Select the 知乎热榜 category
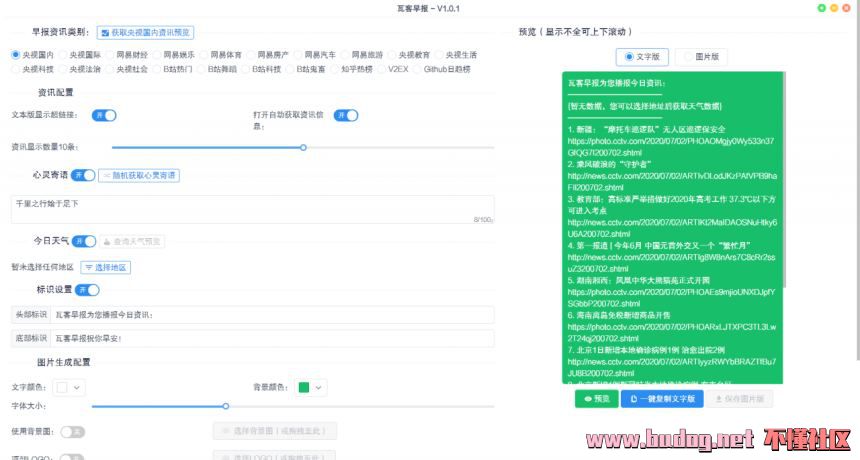Image resolution: width=860 pixels, height=460 pixels. click(x=352, y=69)
